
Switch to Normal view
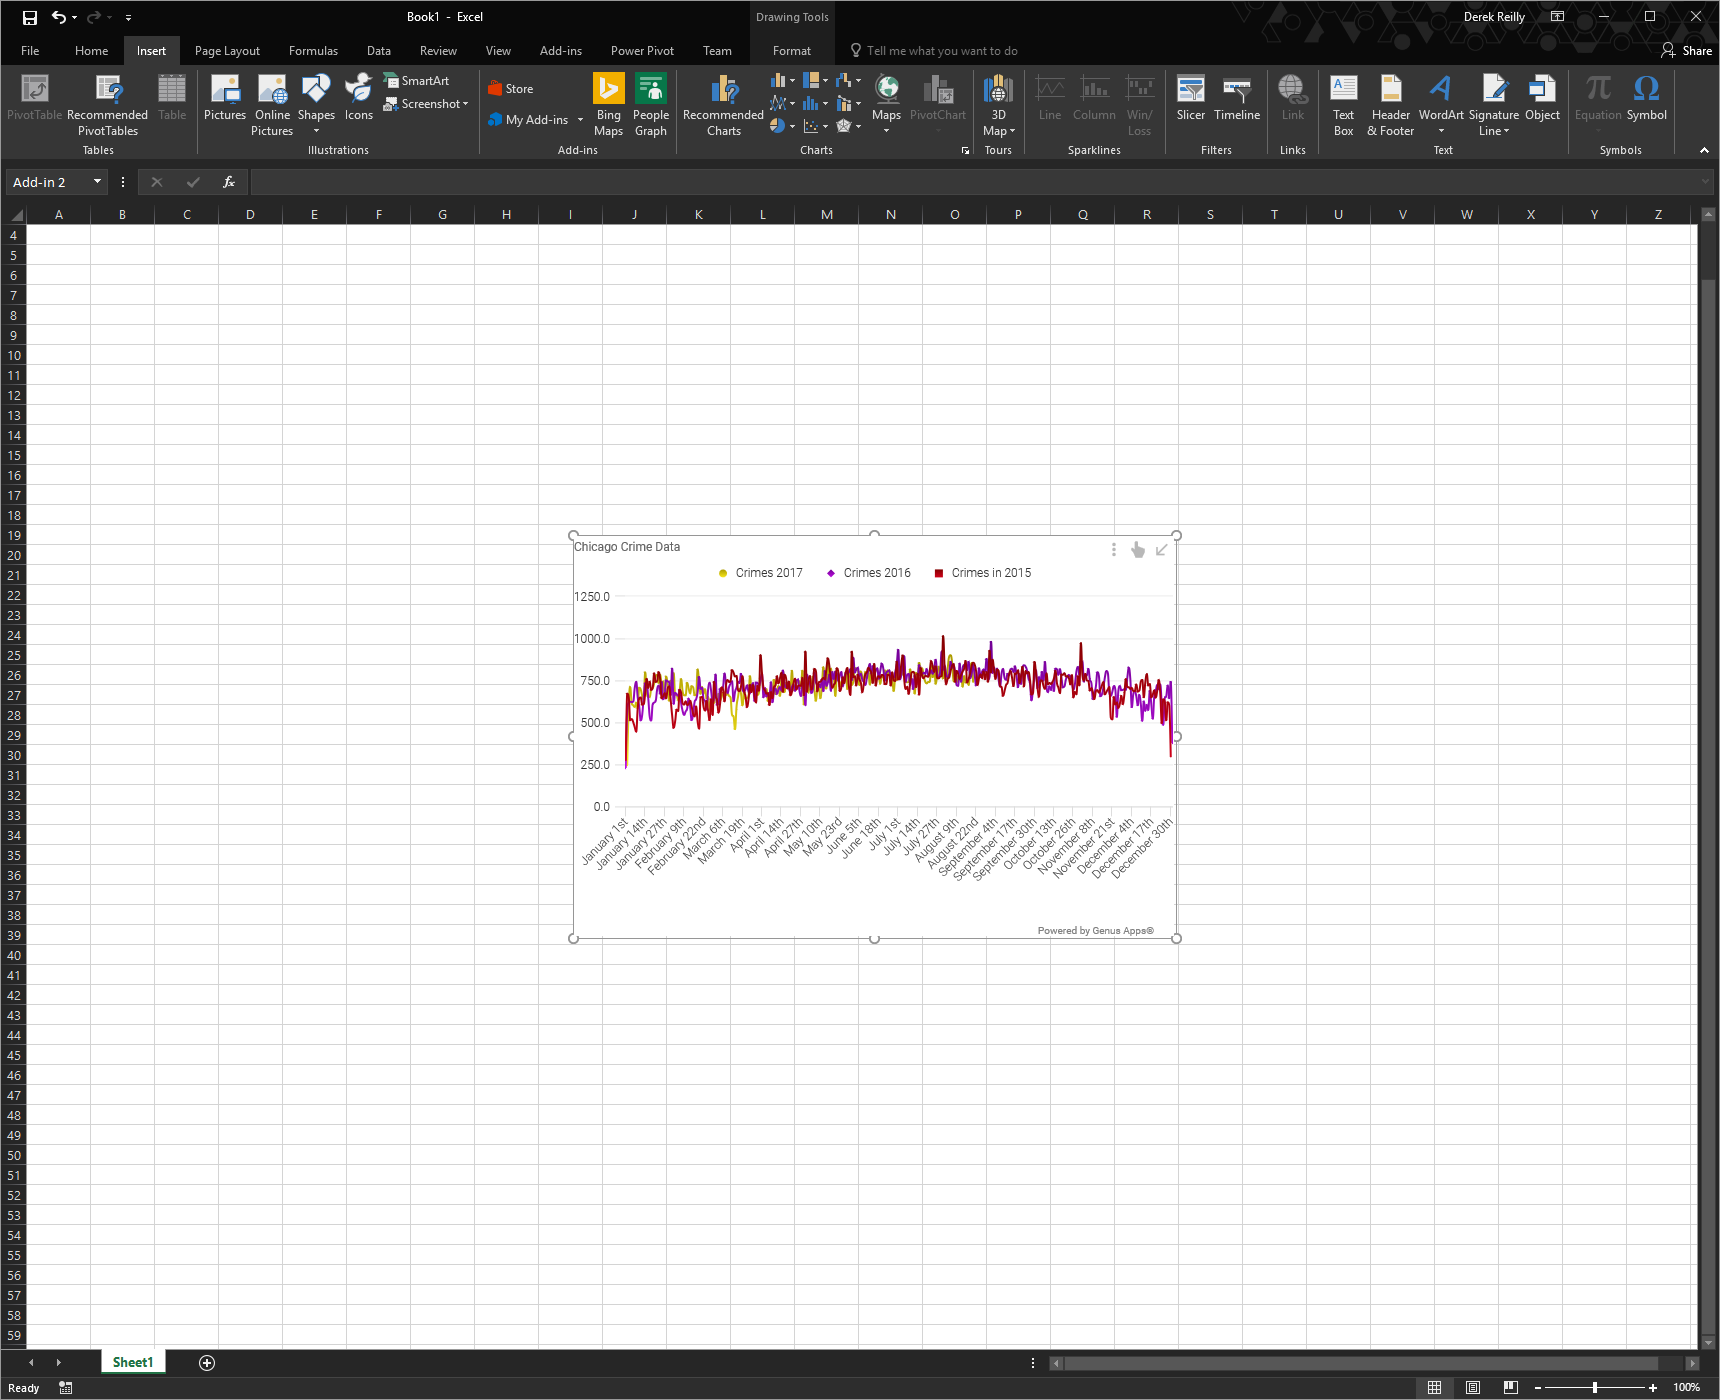[x=1434, y=1388]
